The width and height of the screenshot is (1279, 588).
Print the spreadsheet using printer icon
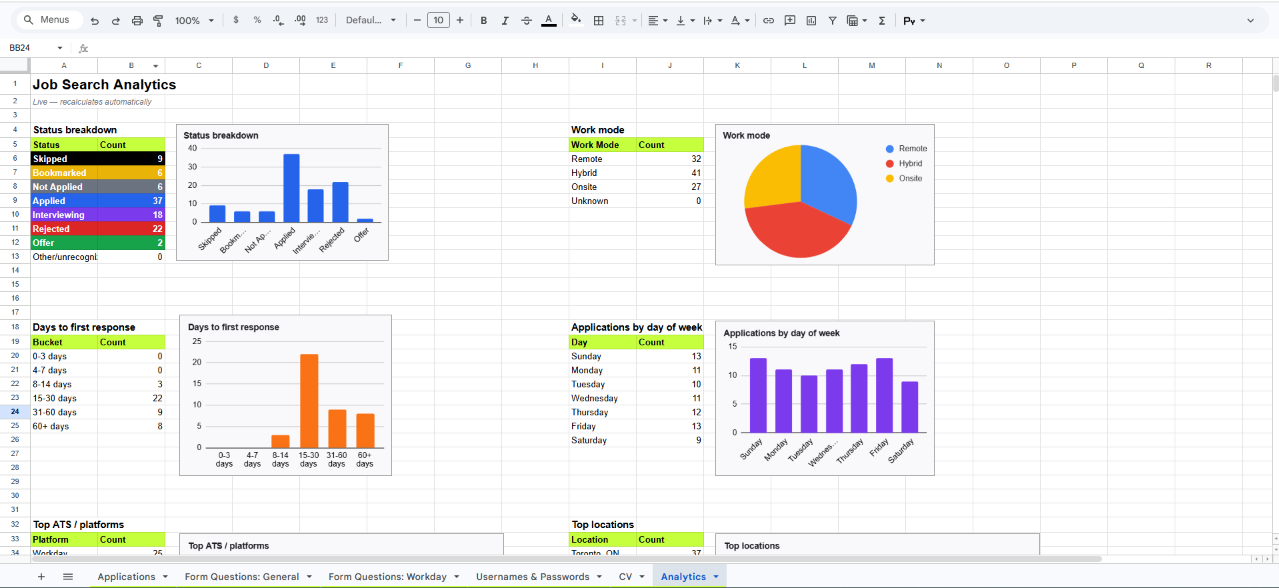(x=137, y=20)
